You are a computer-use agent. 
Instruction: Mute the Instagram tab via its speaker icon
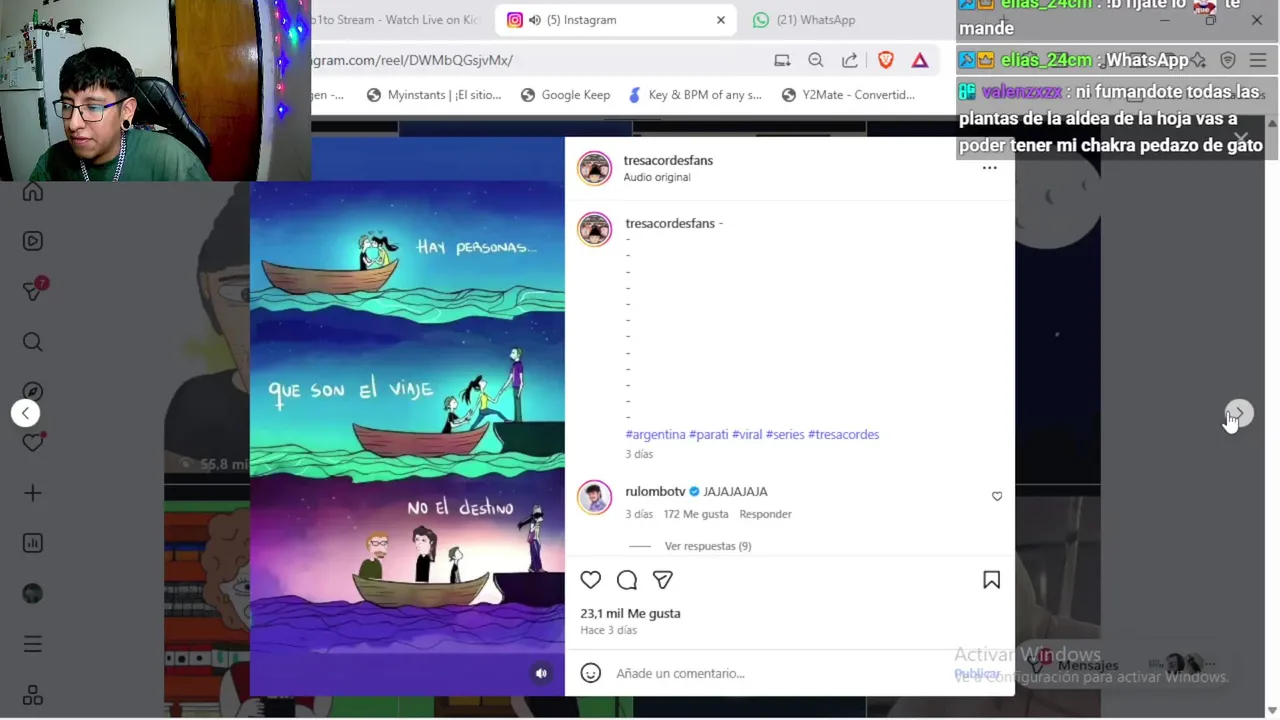tap(535, 20)
